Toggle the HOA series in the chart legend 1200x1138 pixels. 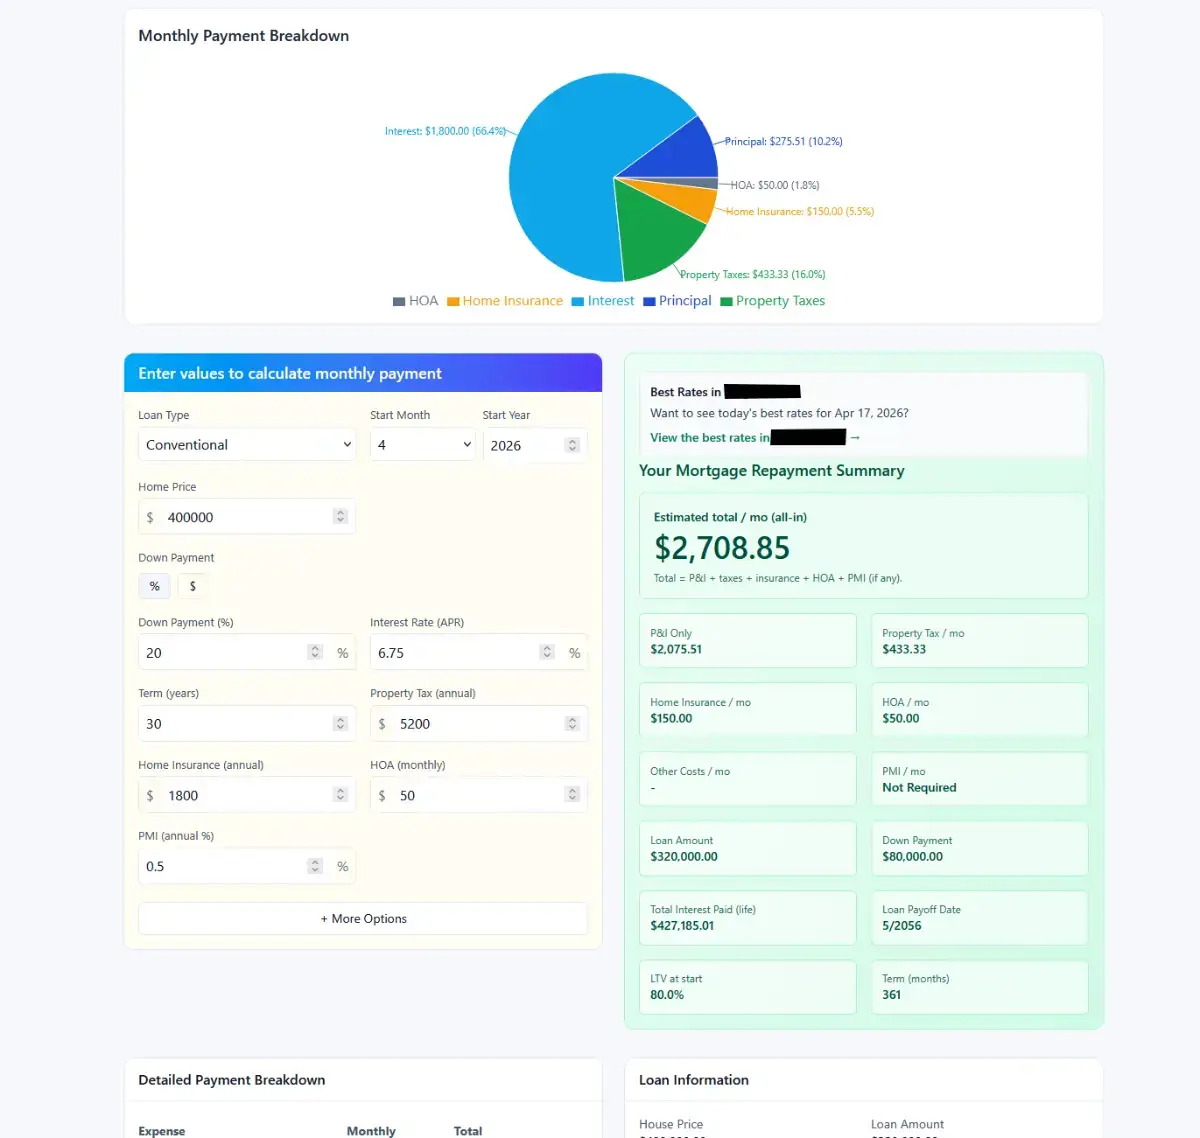(x=415, y=300)
